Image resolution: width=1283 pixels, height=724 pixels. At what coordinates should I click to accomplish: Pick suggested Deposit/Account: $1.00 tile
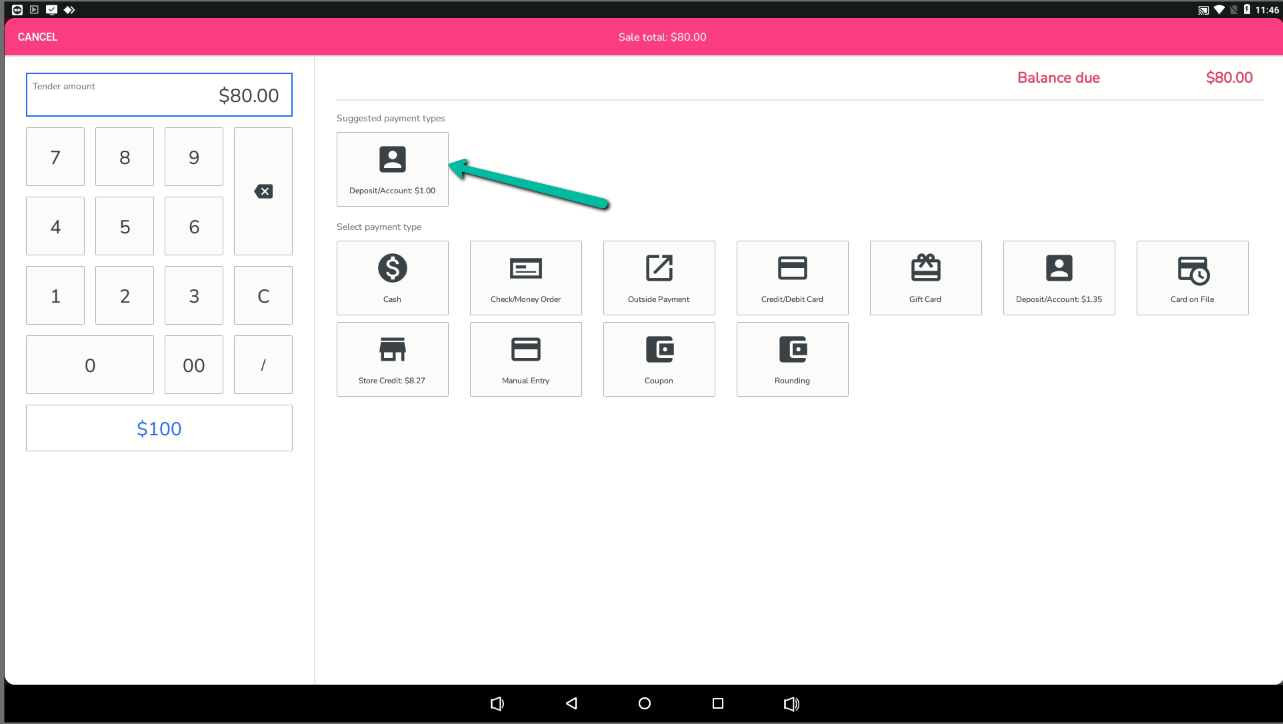click(x=392, y=169)
